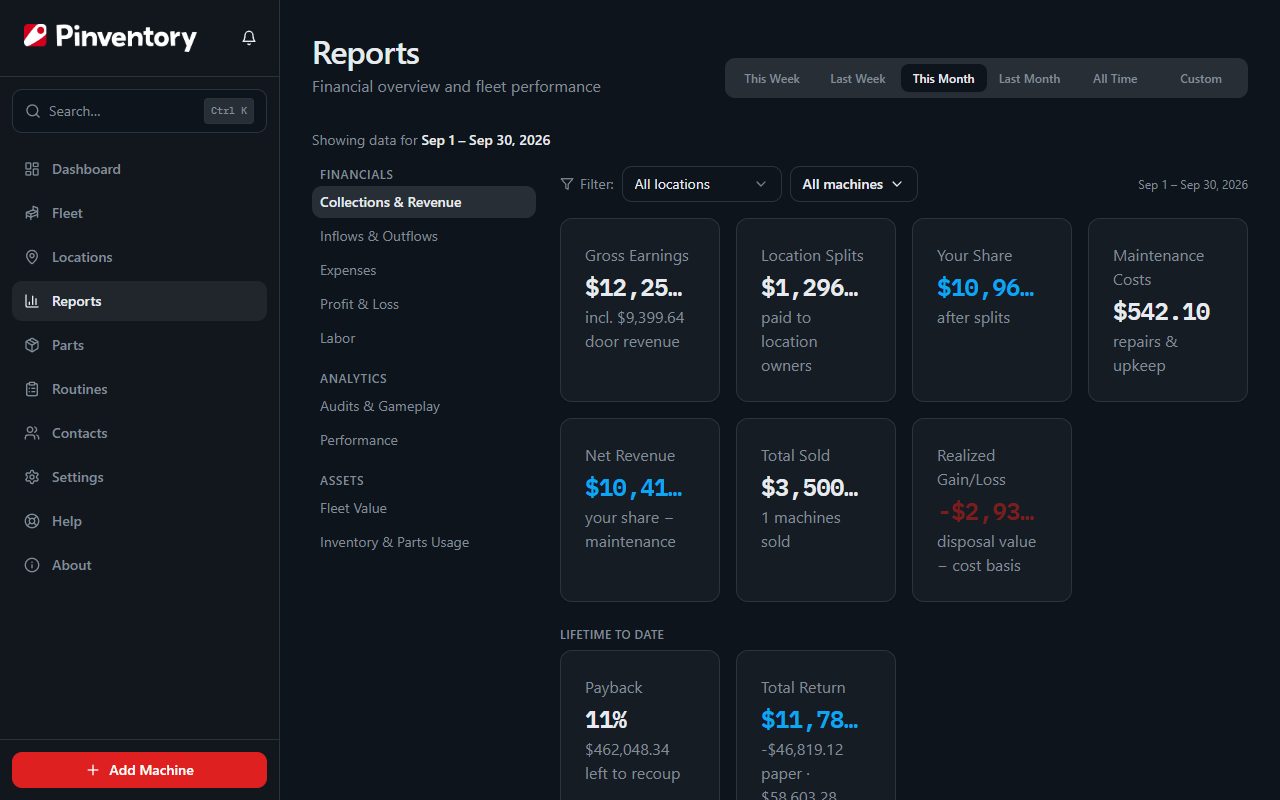Click the Realized Gain/Loss value
The width and height of the screenshot is (1280, 800).
click(x=986, y=512)
